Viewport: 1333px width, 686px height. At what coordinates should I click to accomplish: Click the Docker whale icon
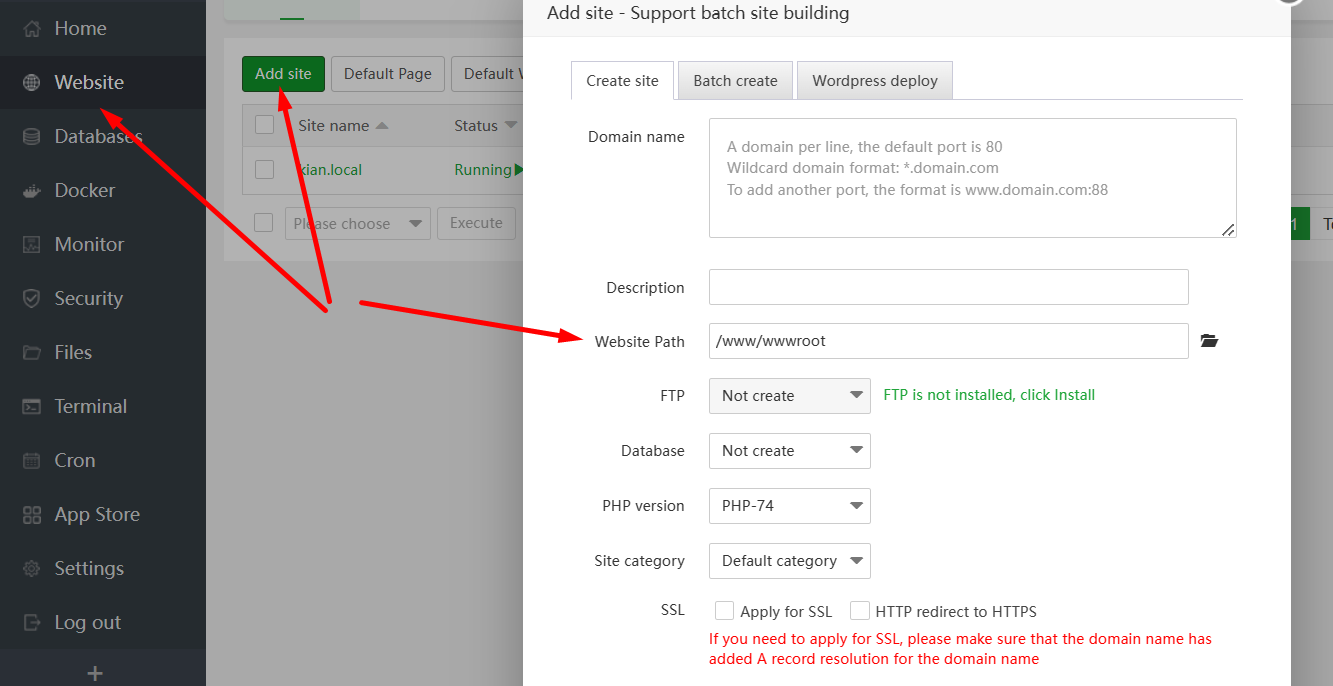coord(32,191)
